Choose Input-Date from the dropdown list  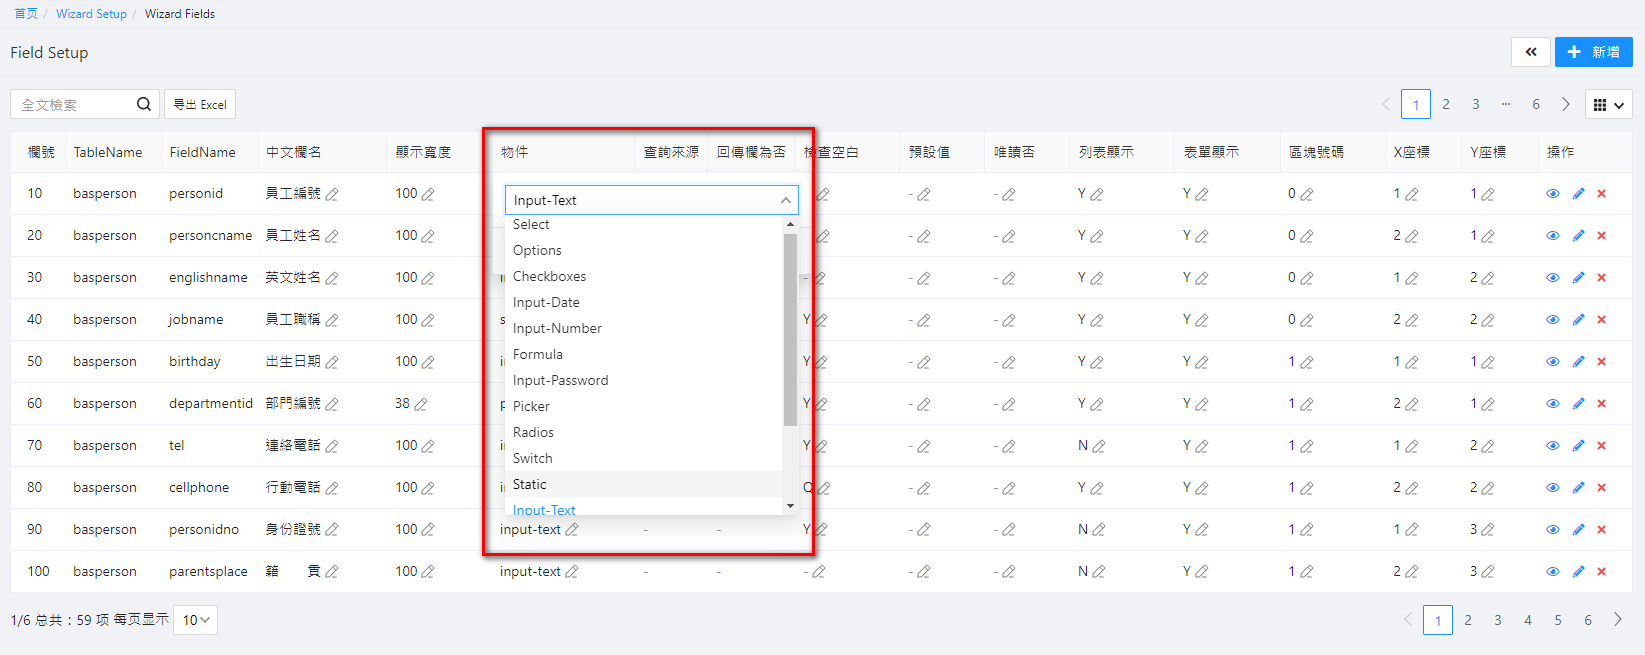click(x=546, y=302)
